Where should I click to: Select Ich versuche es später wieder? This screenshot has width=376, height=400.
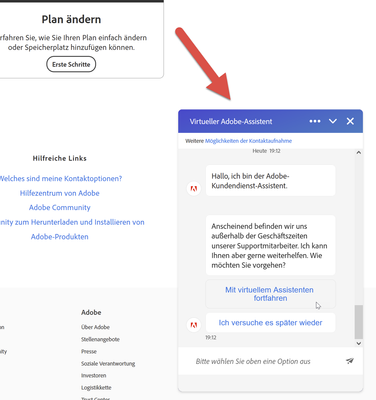(x=270, y=323)
